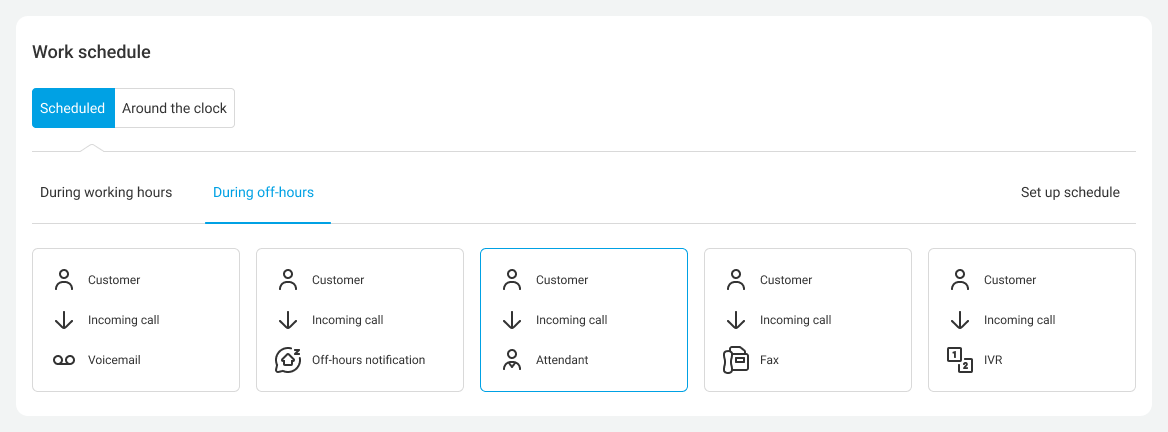Viewport: 1168px width, 432px height.
Task: Open the Set up schedule link
Action: pyautogui.click(x=1070, y=192)
